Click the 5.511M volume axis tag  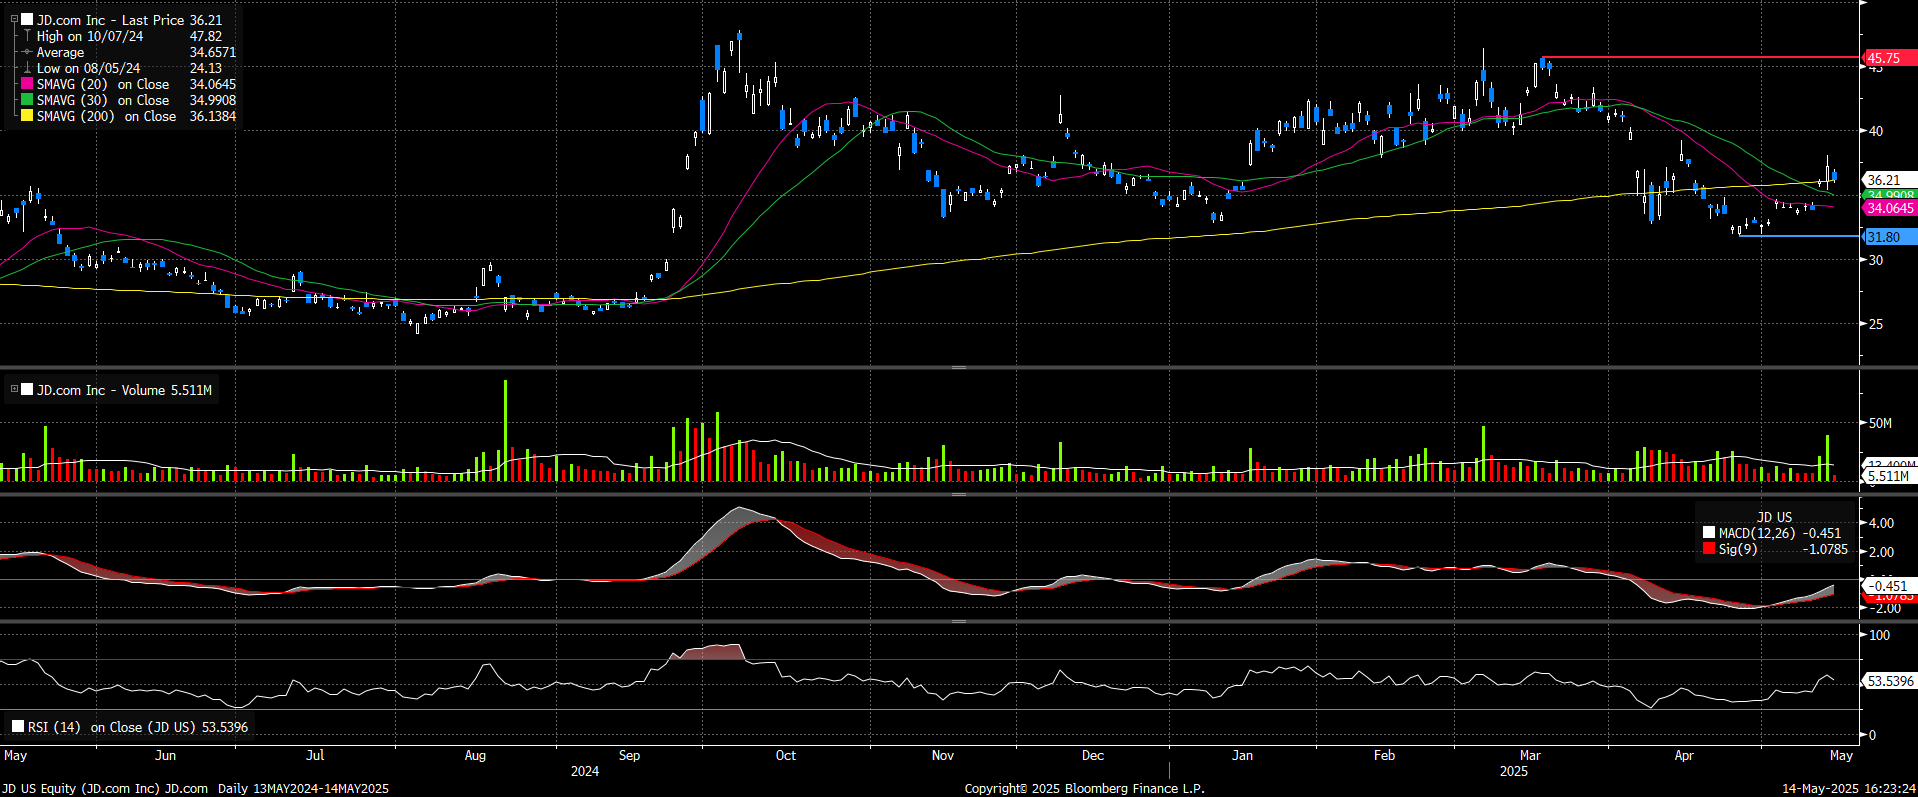(x=1889, y=476)
